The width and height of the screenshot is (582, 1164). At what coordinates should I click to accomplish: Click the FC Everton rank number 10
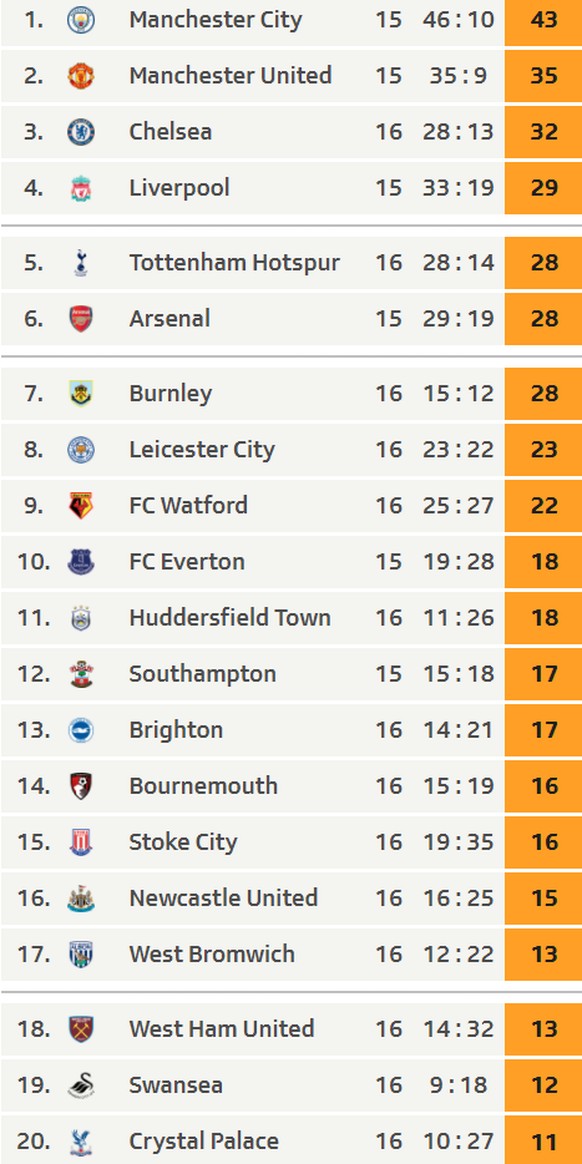[x=34, y=562]
